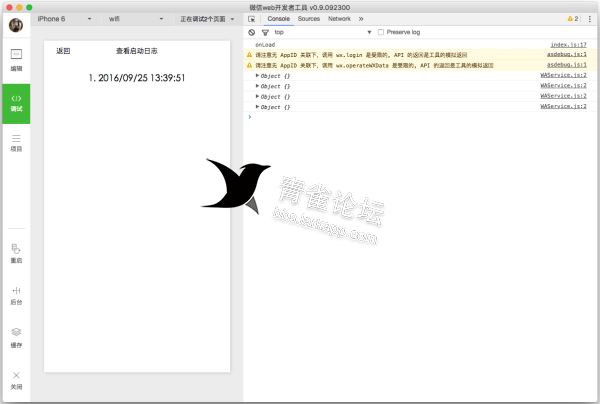Expand the third Object {} console entry

(x=258, y=96)
